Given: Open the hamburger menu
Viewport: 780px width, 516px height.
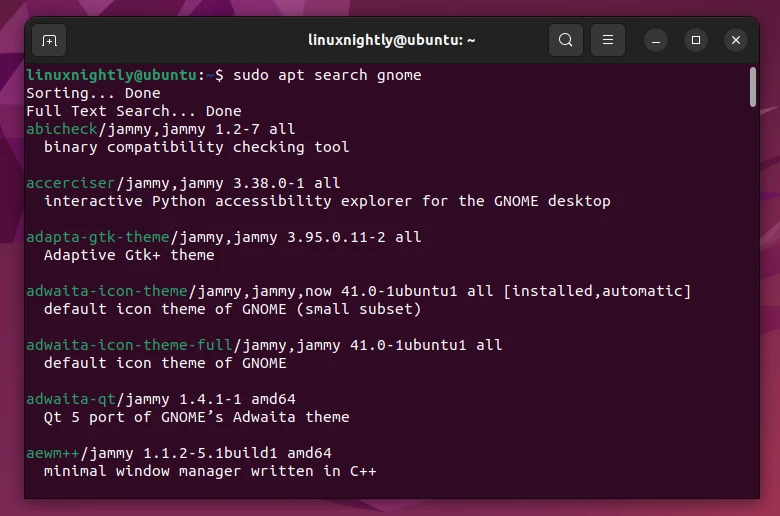Looking at the screenshot, I should point(607,40).
